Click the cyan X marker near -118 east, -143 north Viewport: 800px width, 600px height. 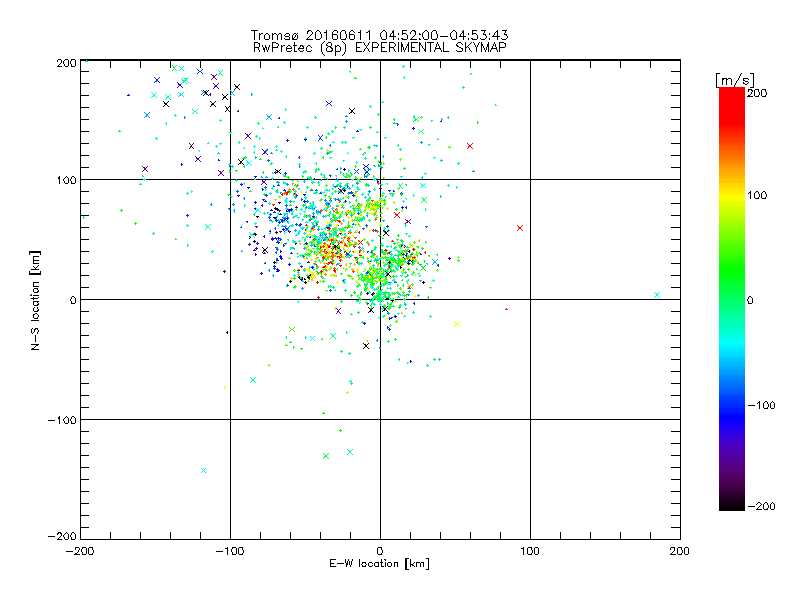pos(204,470)
